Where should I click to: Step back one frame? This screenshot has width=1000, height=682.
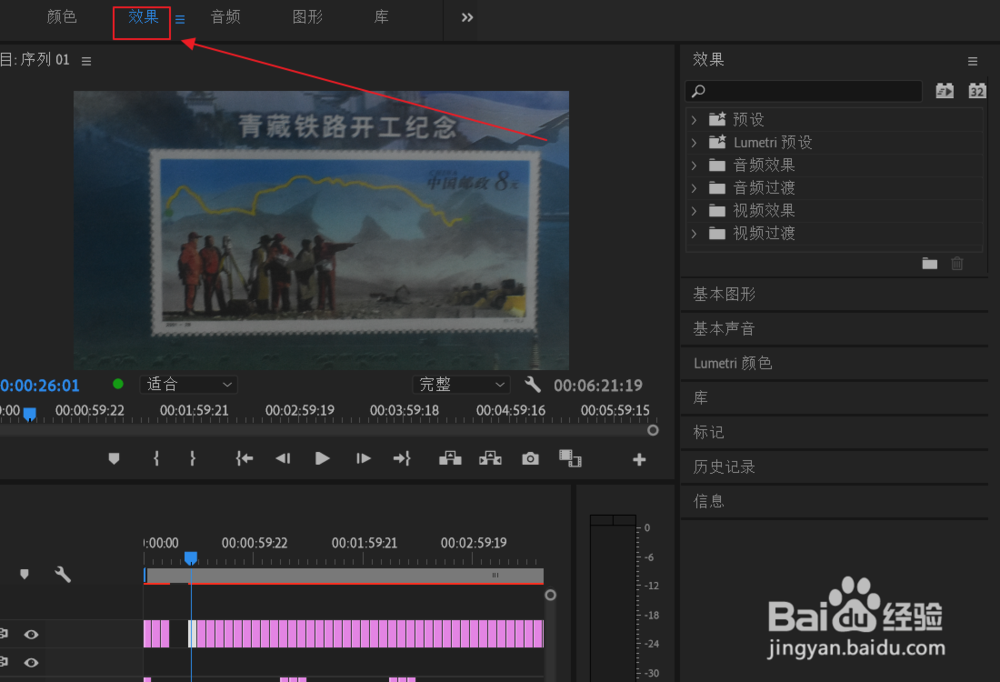click(283, 459)
